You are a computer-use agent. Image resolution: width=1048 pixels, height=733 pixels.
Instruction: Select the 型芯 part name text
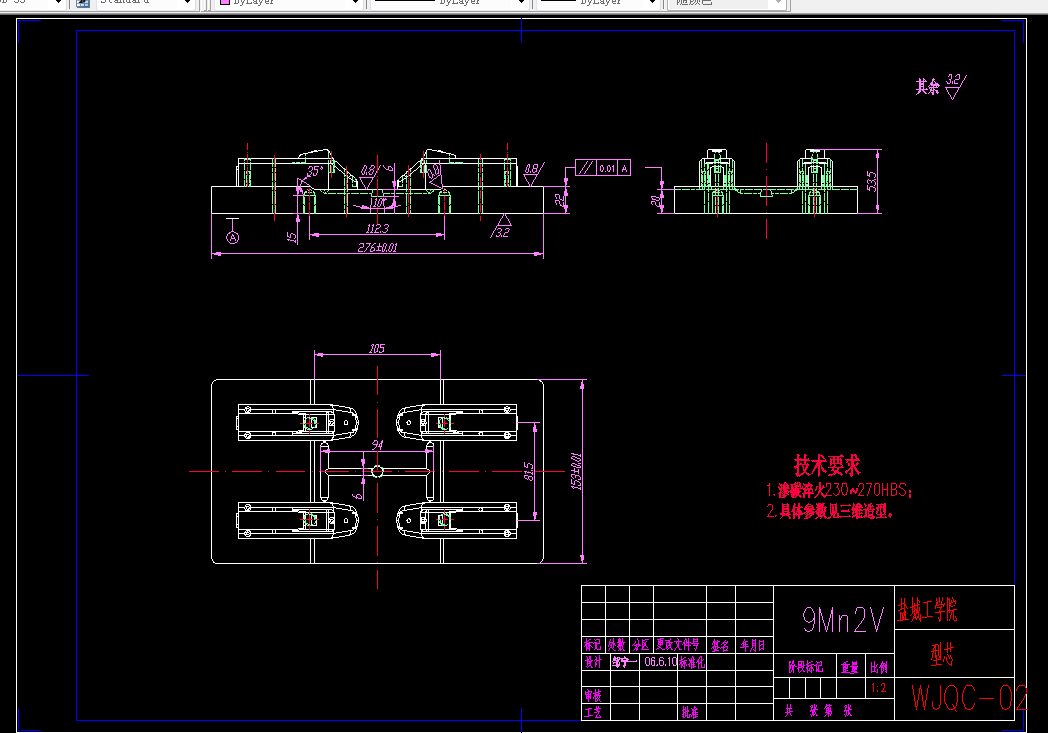click(942, 654)
